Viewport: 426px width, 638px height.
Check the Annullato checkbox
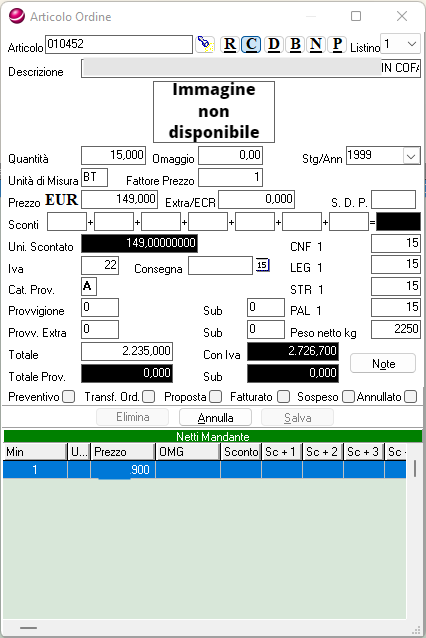tap(411, 396)
